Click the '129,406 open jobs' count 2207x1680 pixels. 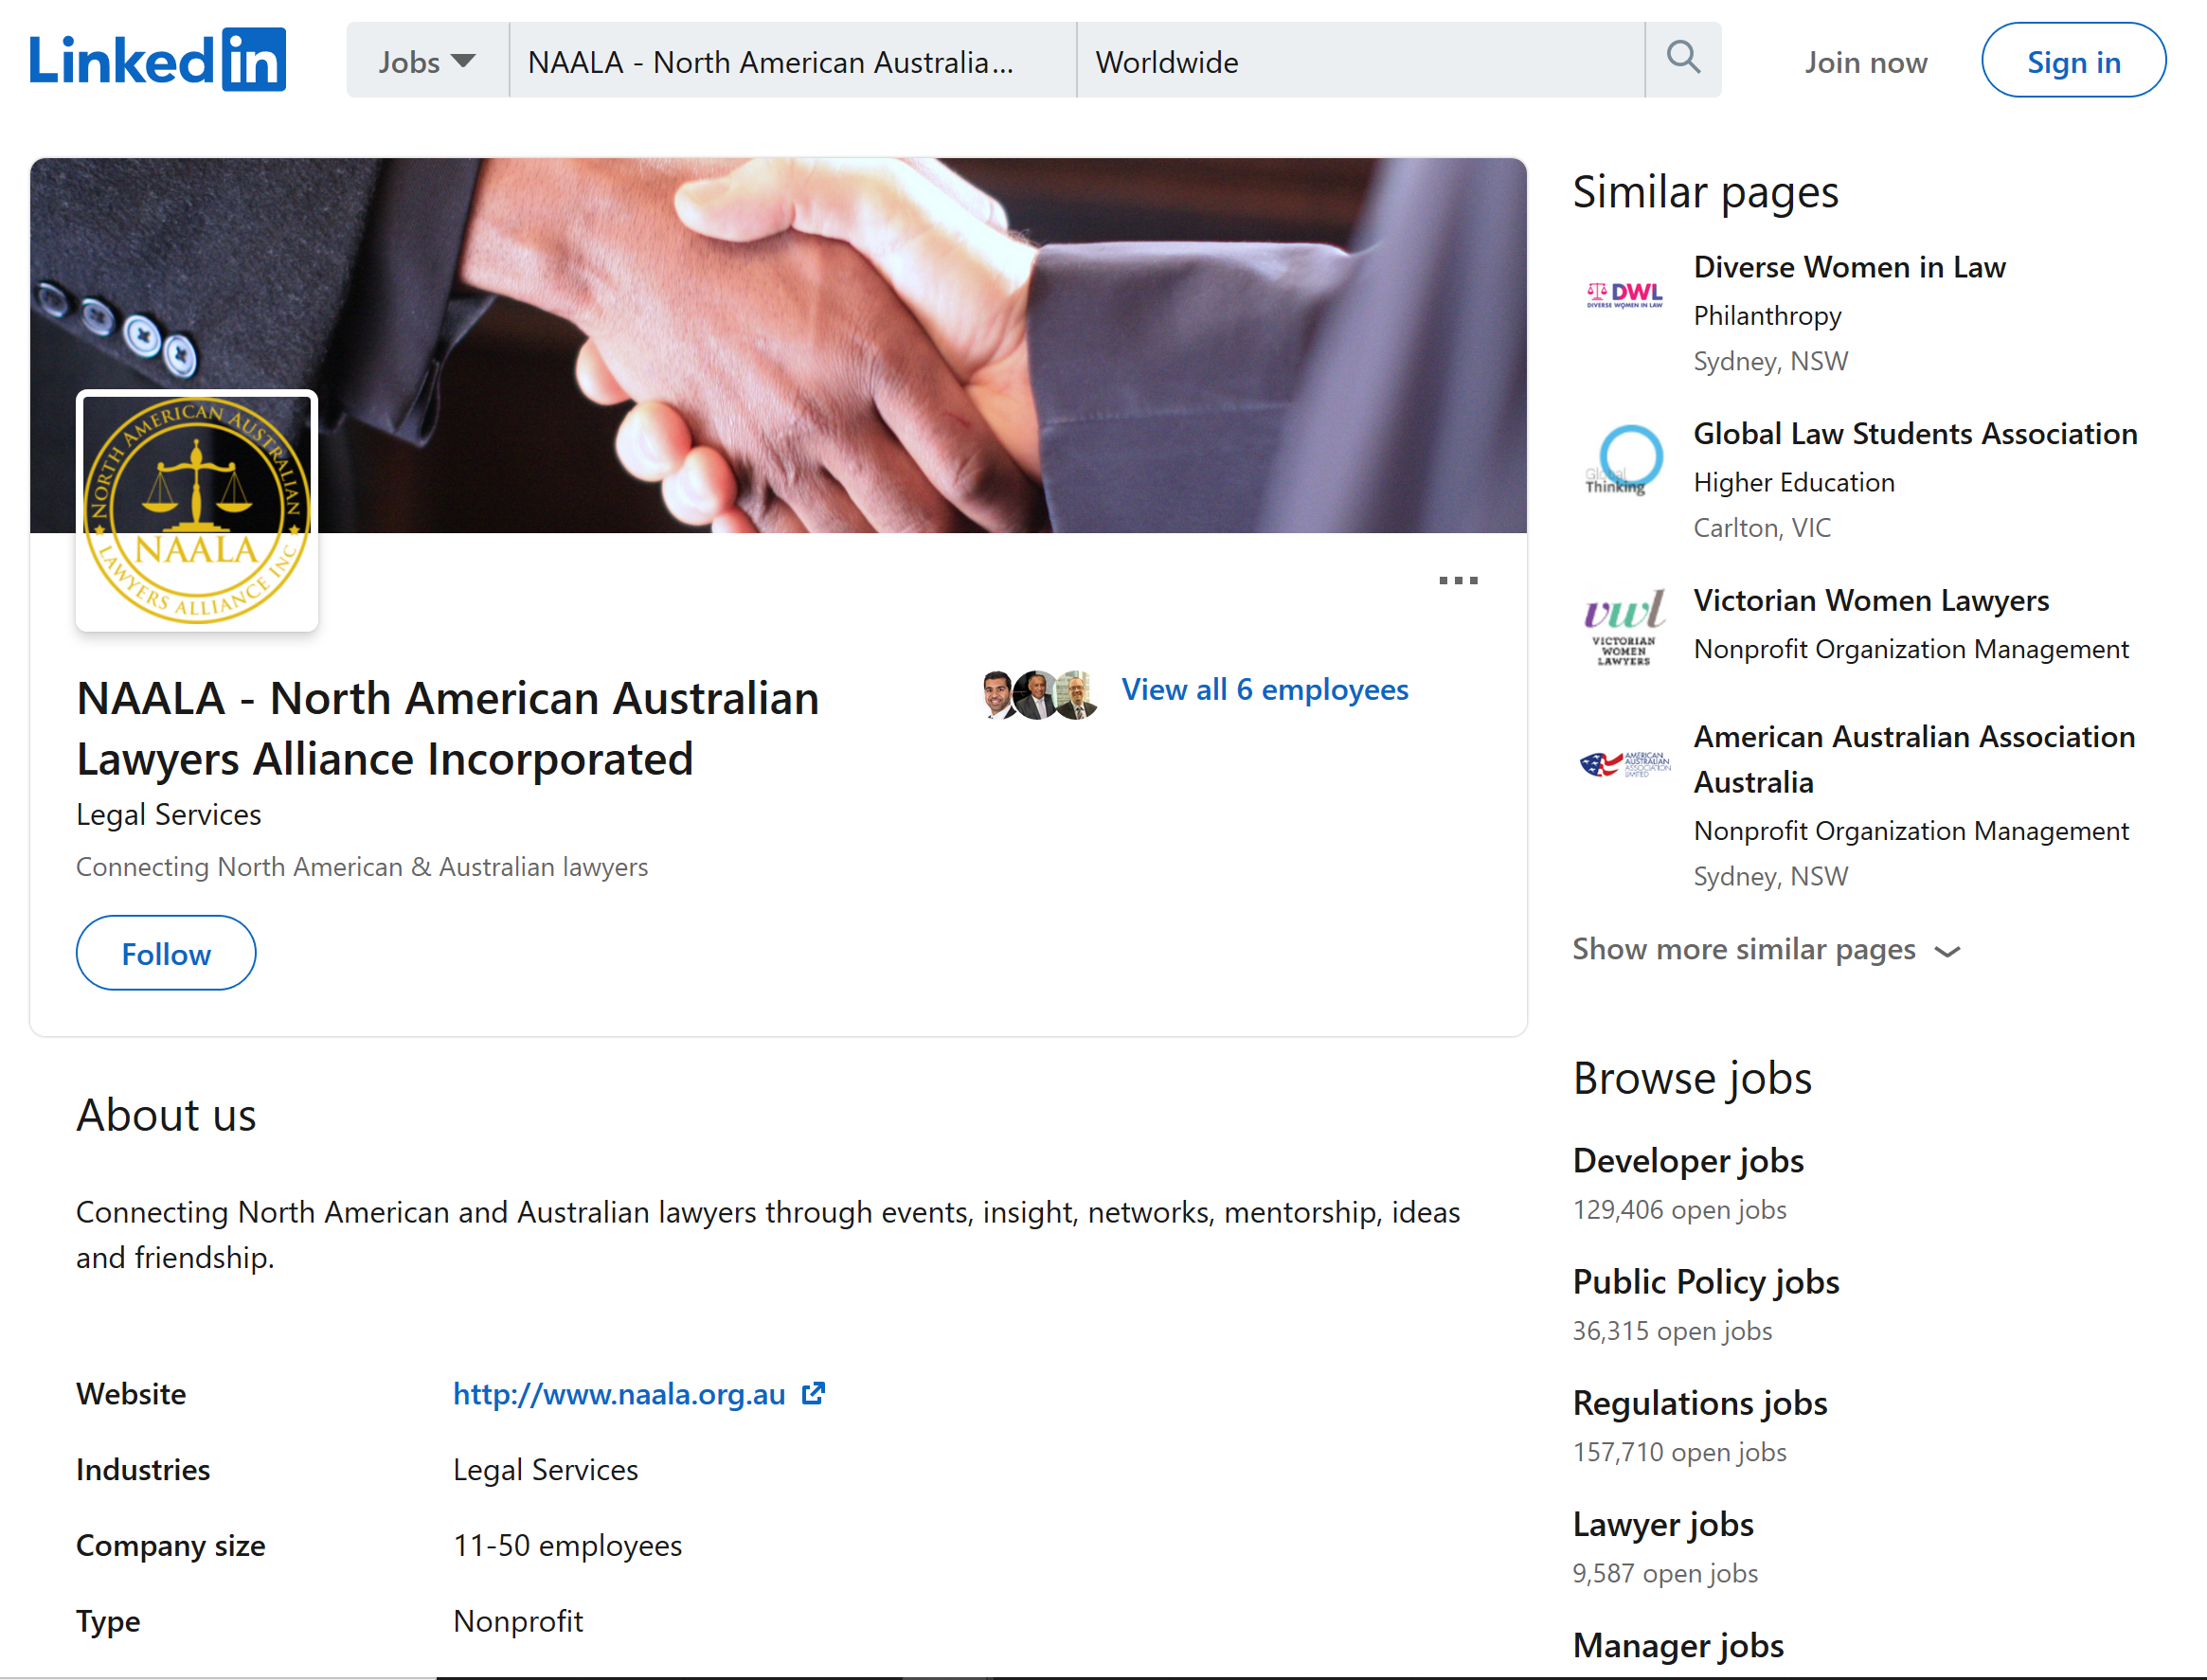click(1679, 1209)
